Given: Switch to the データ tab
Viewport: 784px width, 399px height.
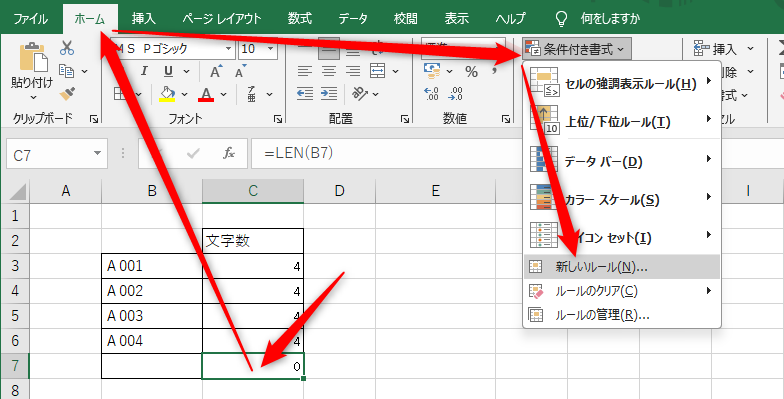Looking at the screenshot, I should [x=353, y=19].
